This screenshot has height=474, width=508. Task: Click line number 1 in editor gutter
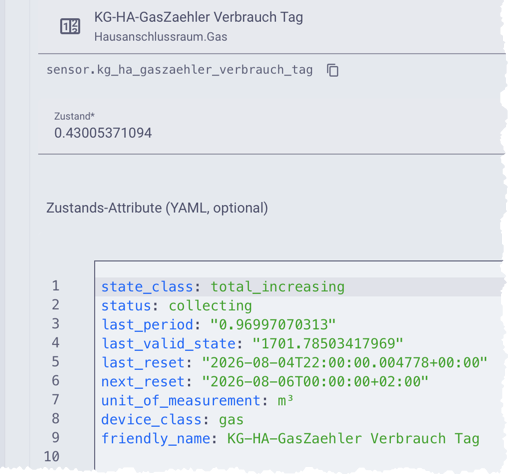click(x=56, y=286)
